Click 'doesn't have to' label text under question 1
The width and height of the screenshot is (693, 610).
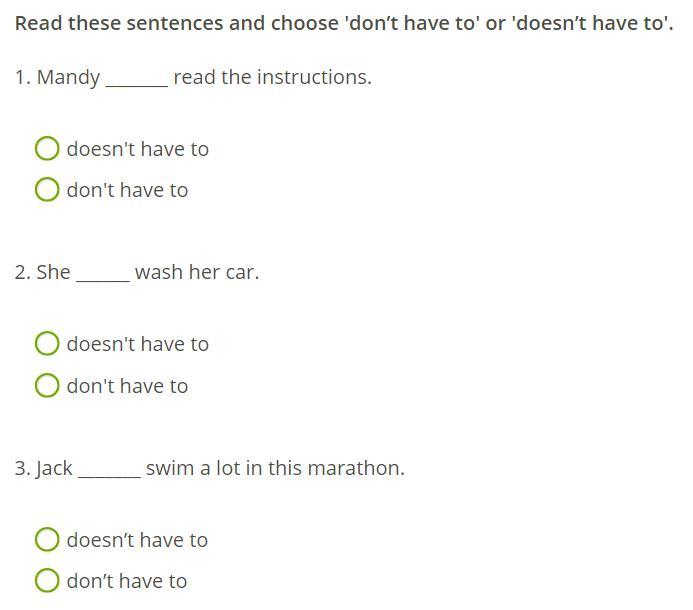tap(137, 149)
